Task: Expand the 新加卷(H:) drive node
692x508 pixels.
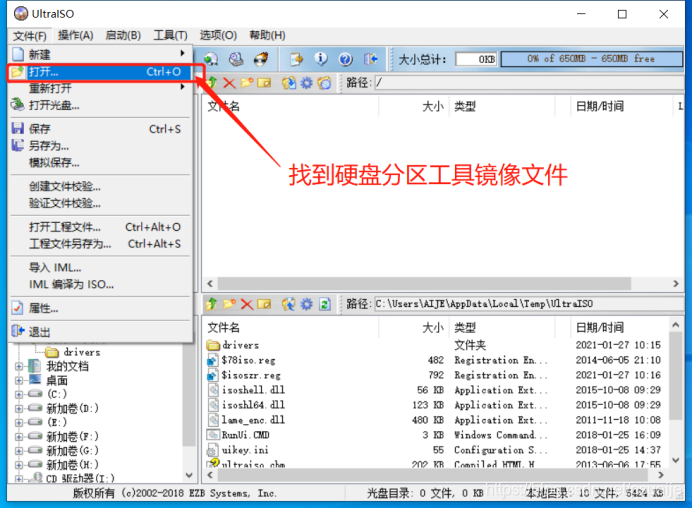Action: (x=19, y=465)
